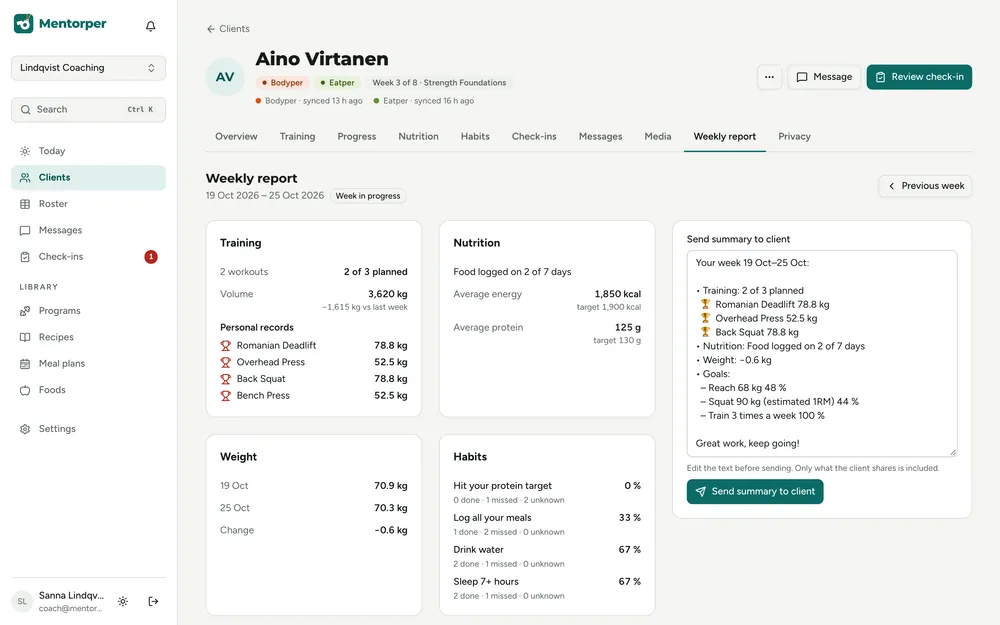Click the log out icon
Viewport: 1000px width, 625px height.
coord(153,601)
